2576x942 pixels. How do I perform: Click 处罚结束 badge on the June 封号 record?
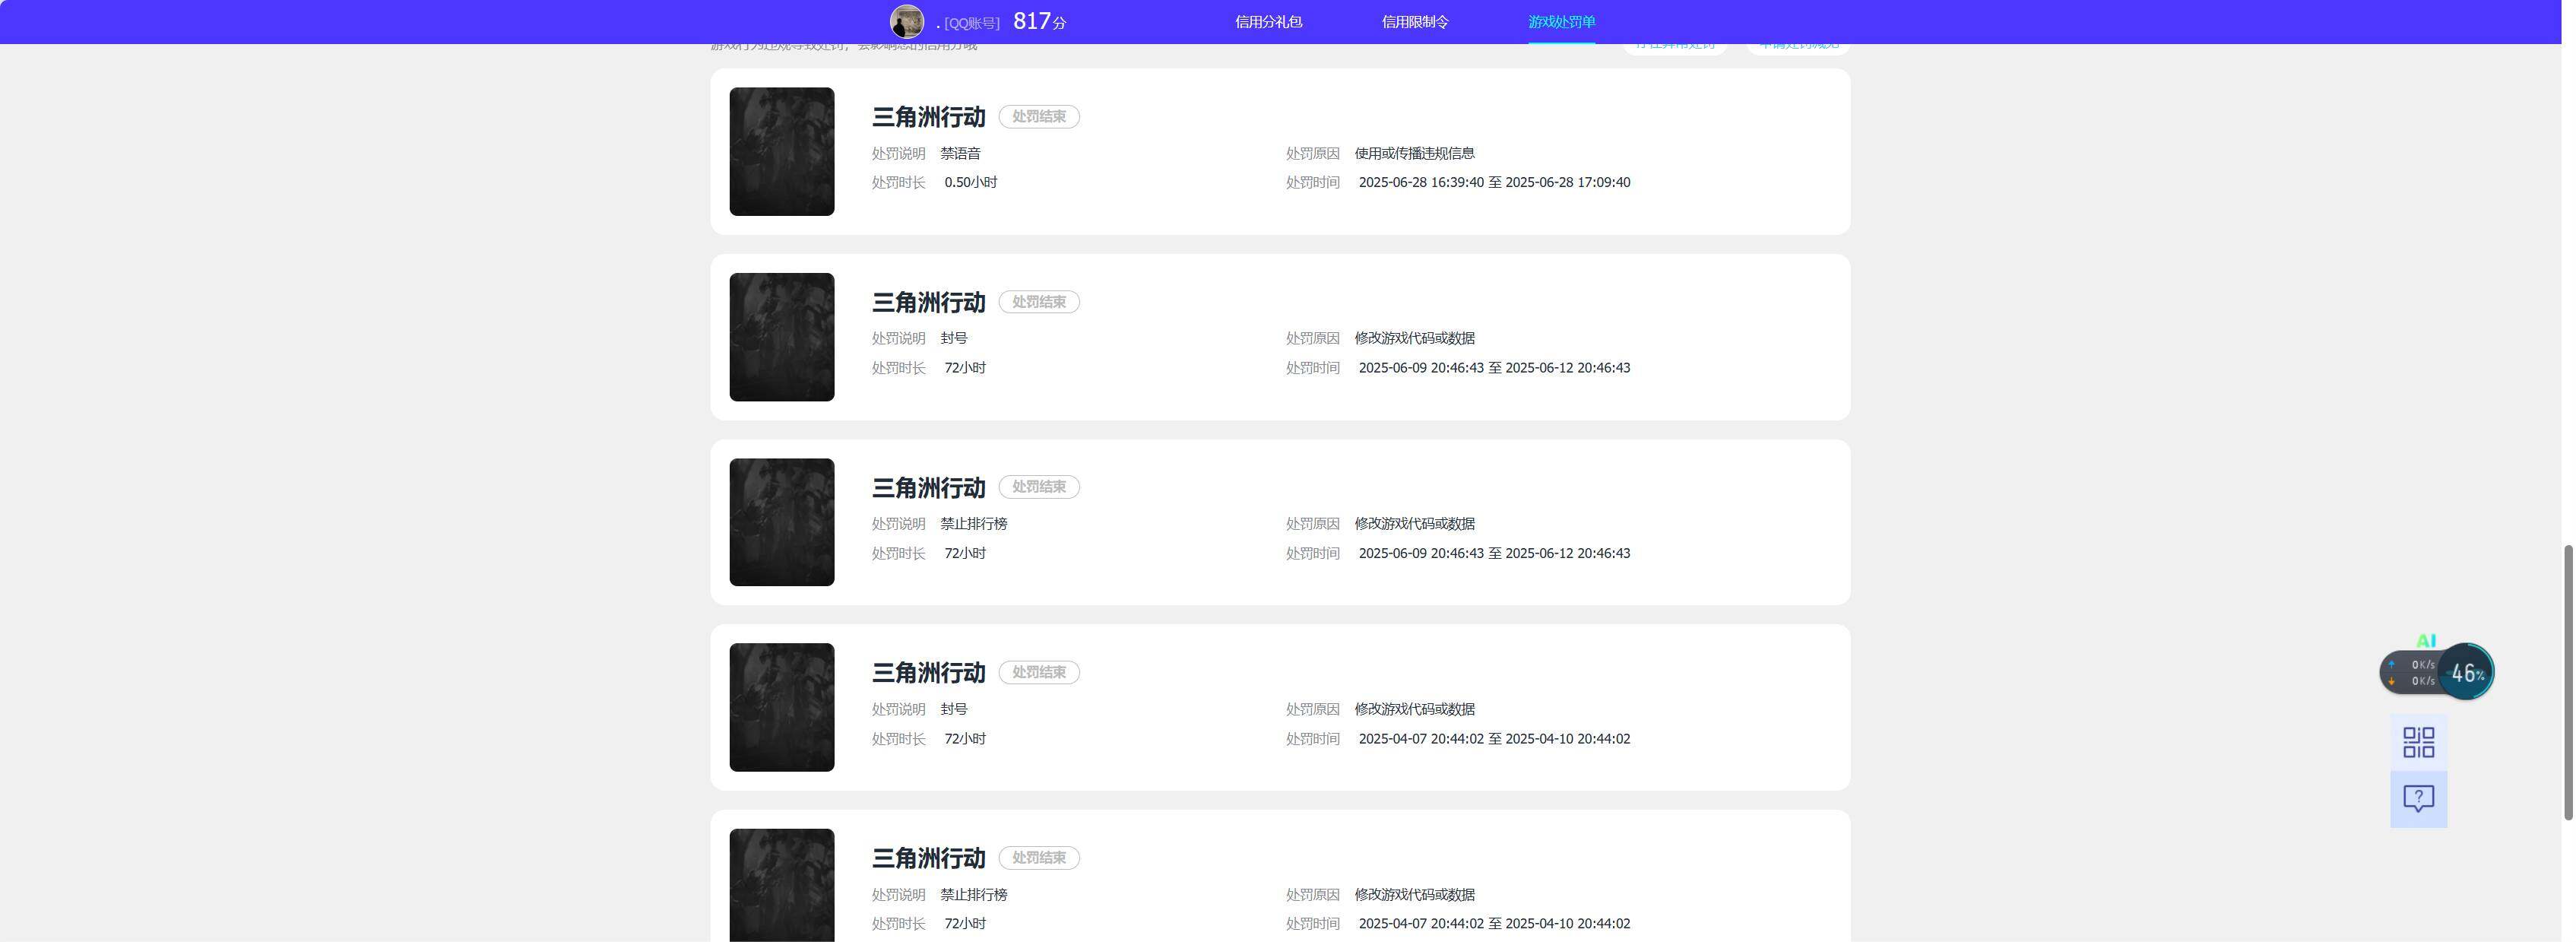click(1038, 302)
